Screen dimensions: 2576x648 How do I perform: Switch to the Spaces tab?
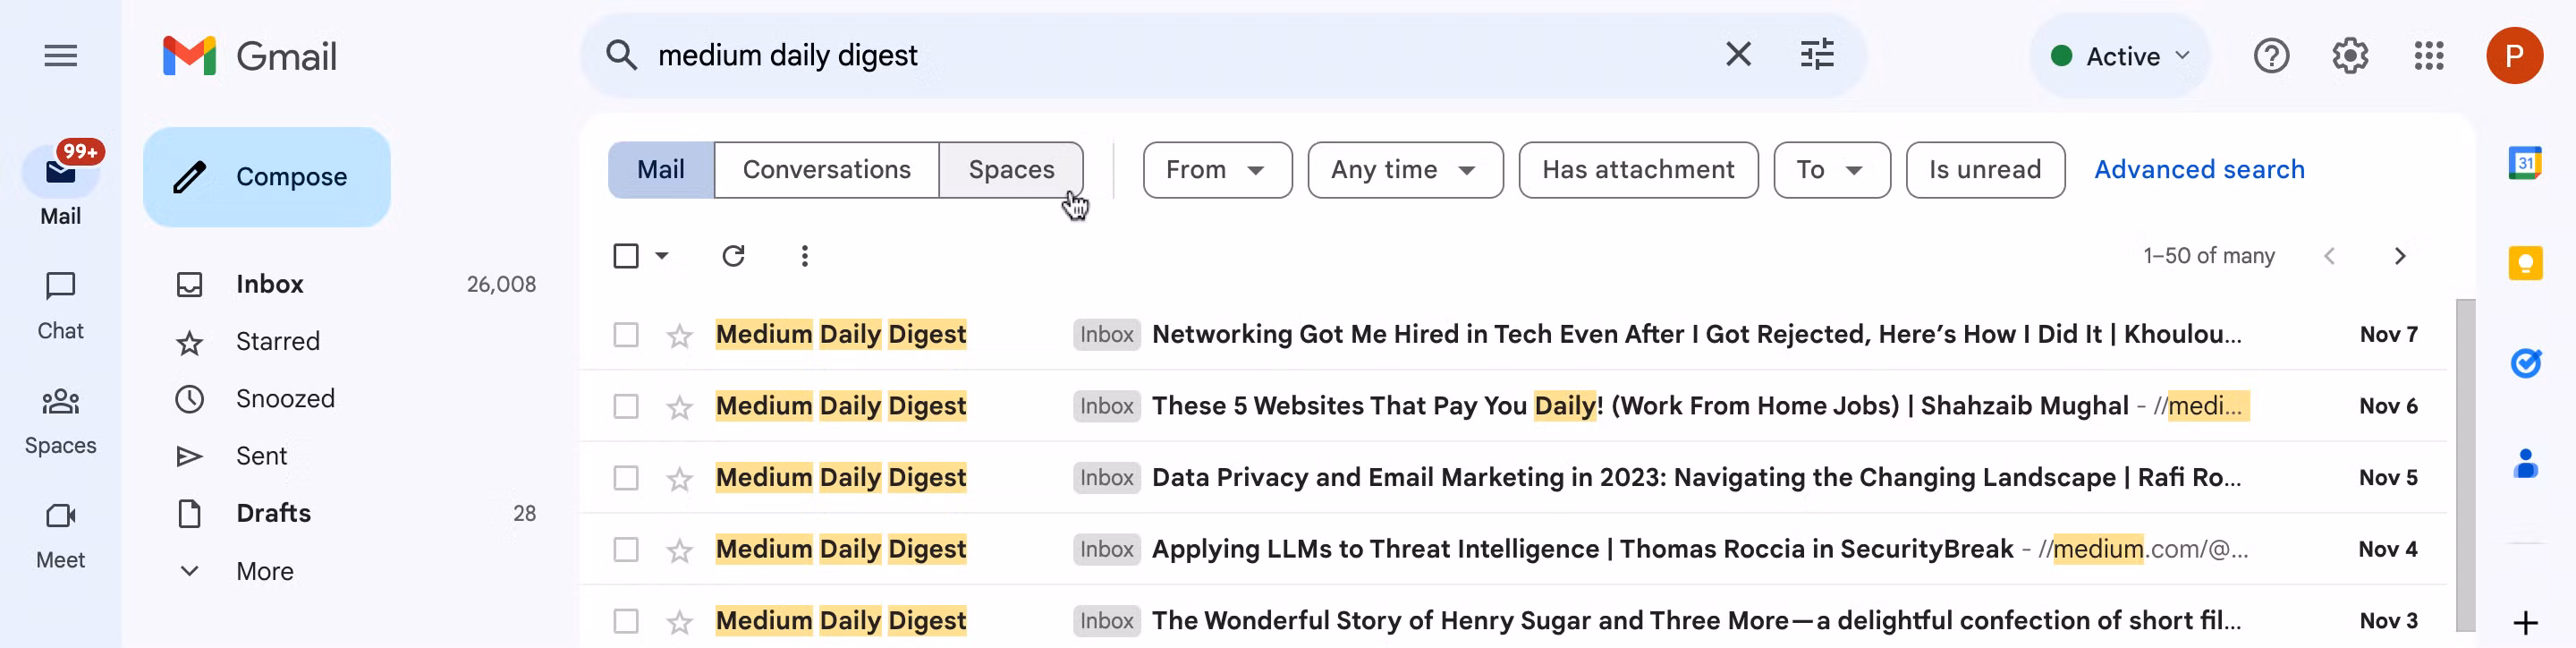coord(1011,170)
